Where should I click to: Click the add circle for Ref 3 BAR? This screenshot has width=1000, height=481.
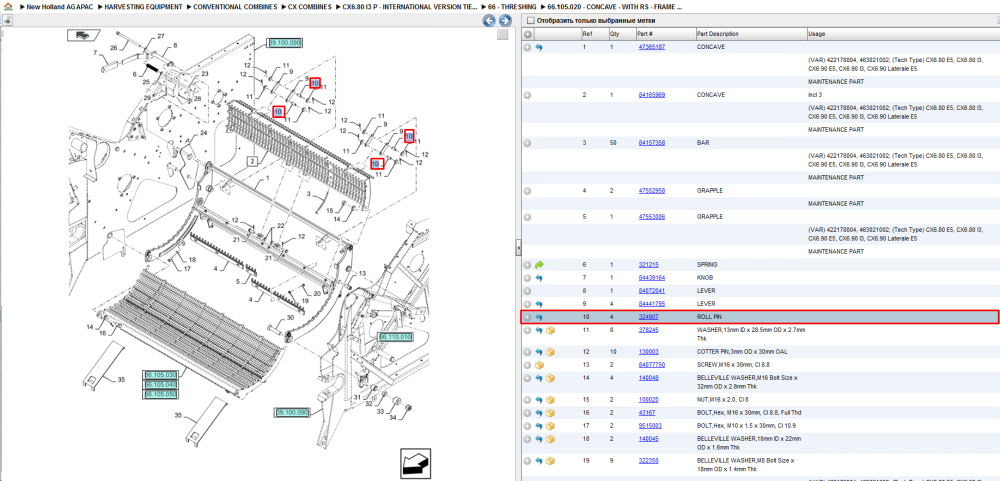point(527,143)
